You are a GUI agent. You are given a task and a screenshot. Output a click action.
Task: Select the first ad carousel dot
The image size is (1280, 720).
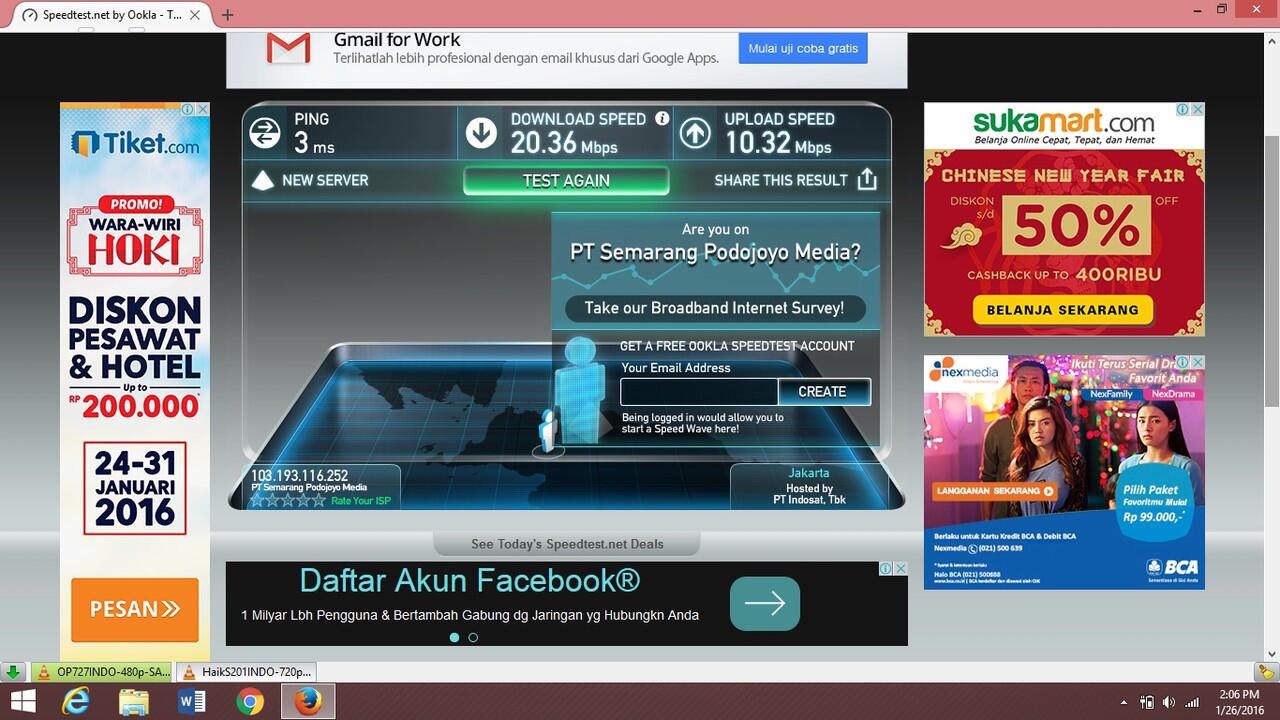(x=454, y=637)
